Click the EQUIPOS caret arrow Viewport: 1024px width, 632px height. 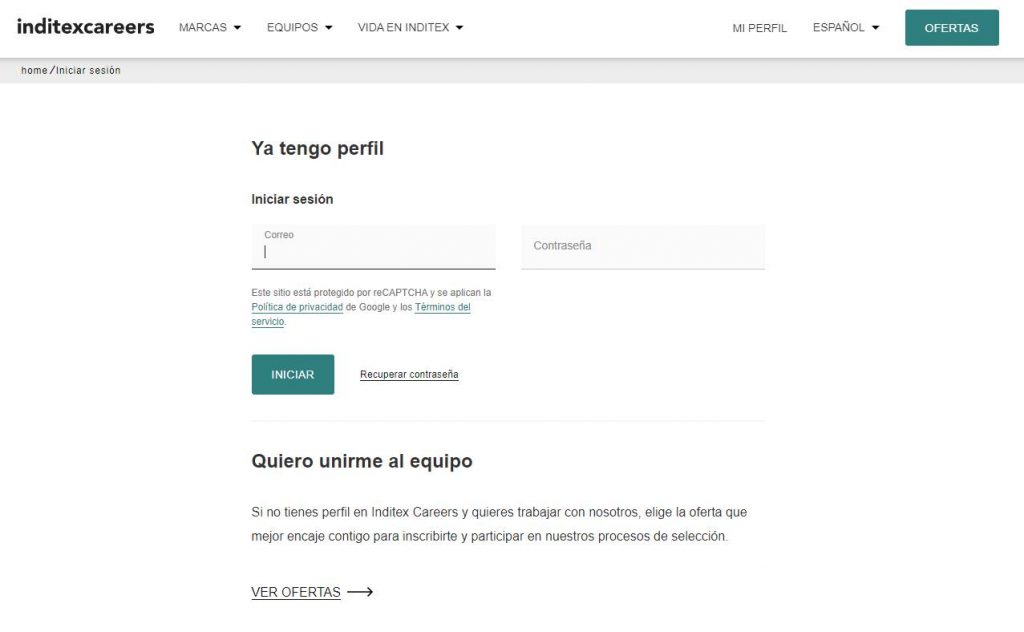328,27
